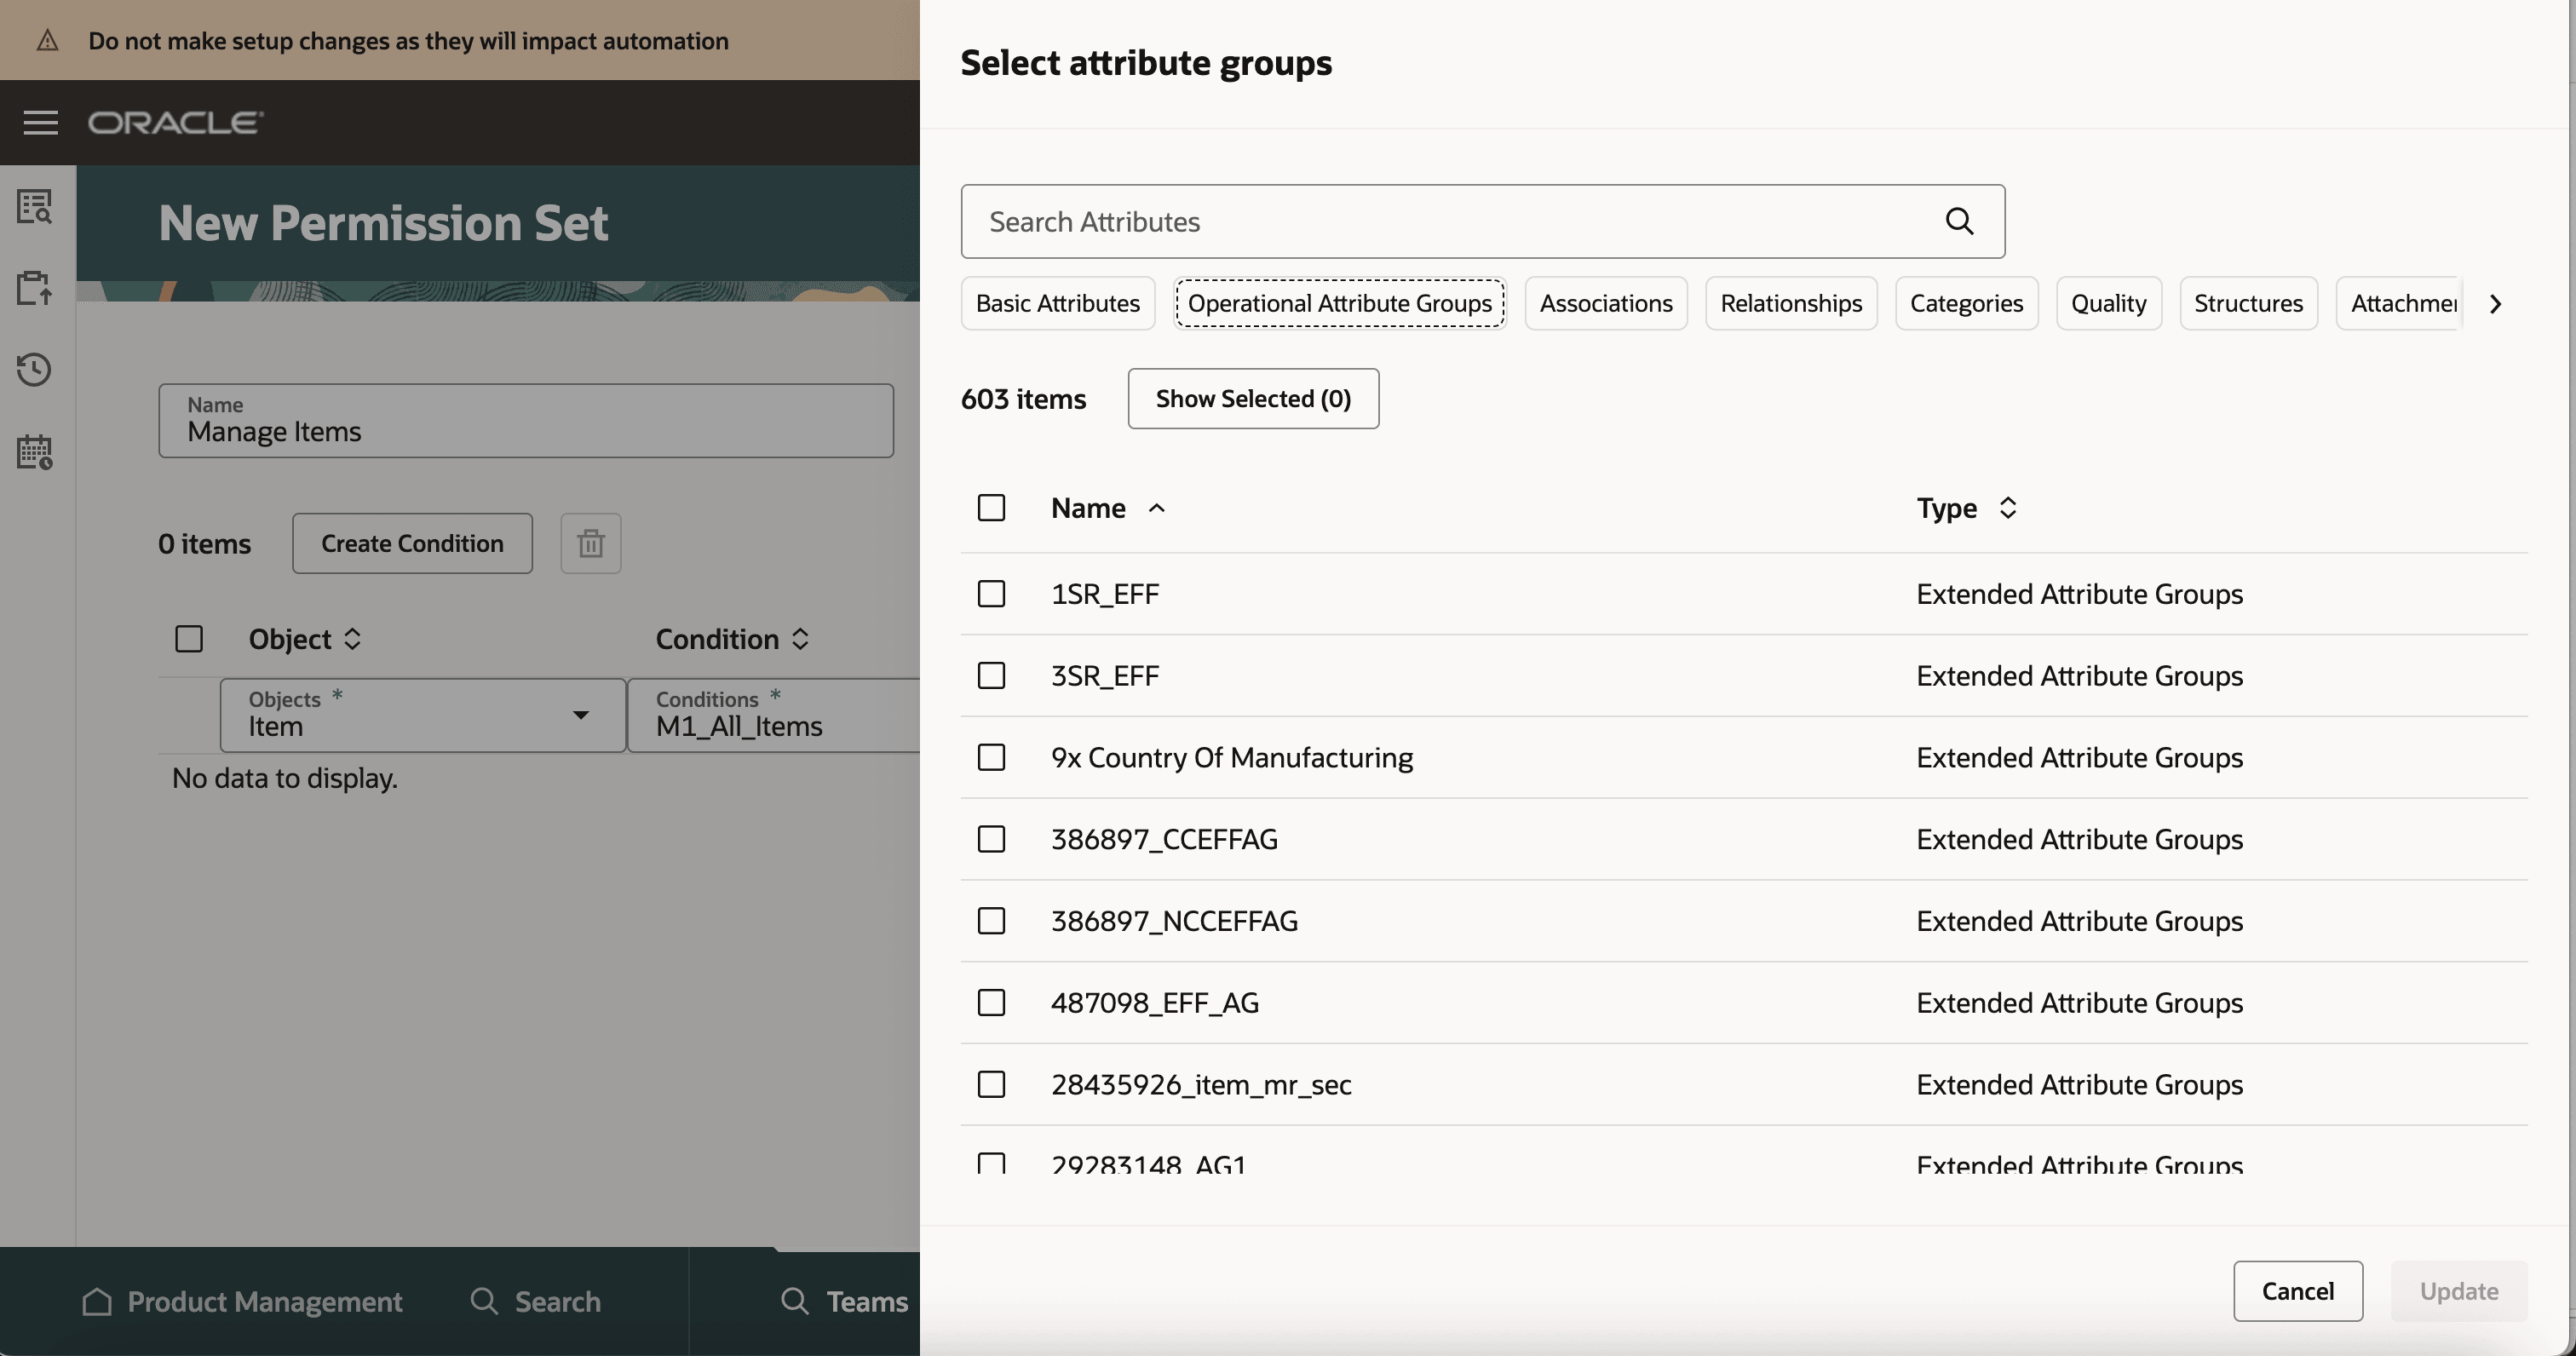Select the Basic Attributes tab
Screen dimensions: 2576x1356
pyautogui.click(x=1058, y=304)
